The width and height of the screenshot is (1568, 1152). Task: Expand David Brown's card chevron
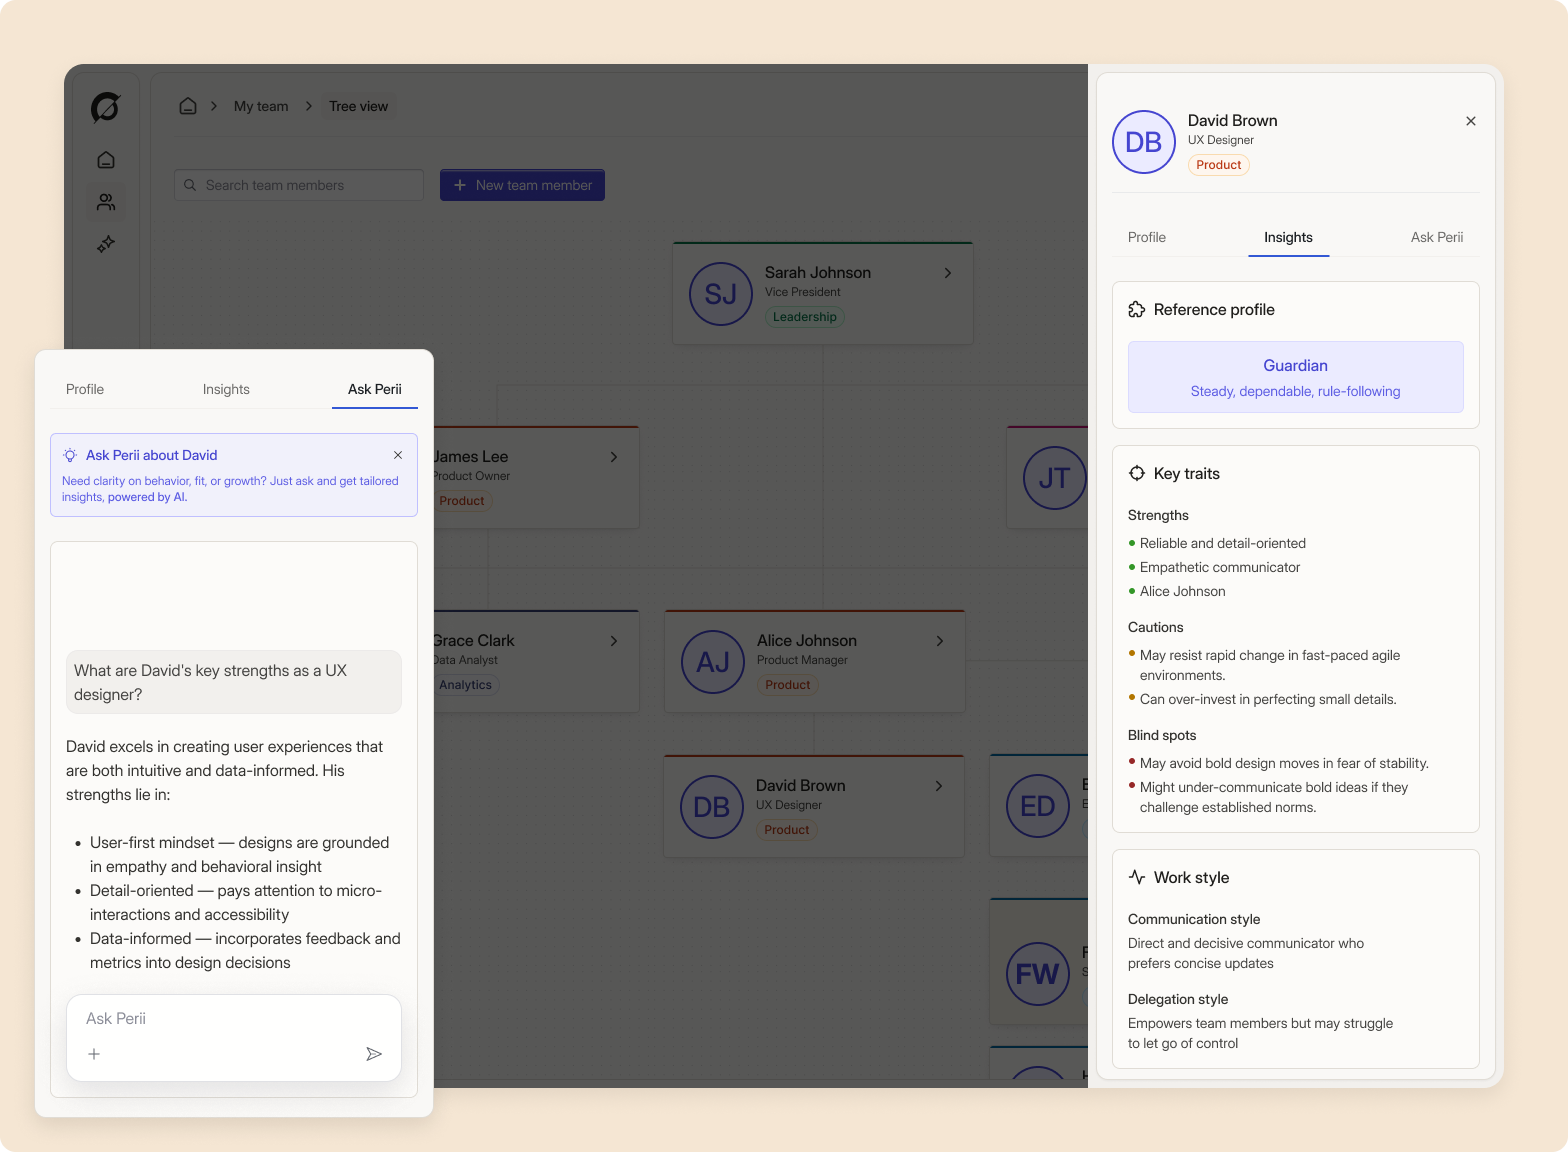[939, 786]
